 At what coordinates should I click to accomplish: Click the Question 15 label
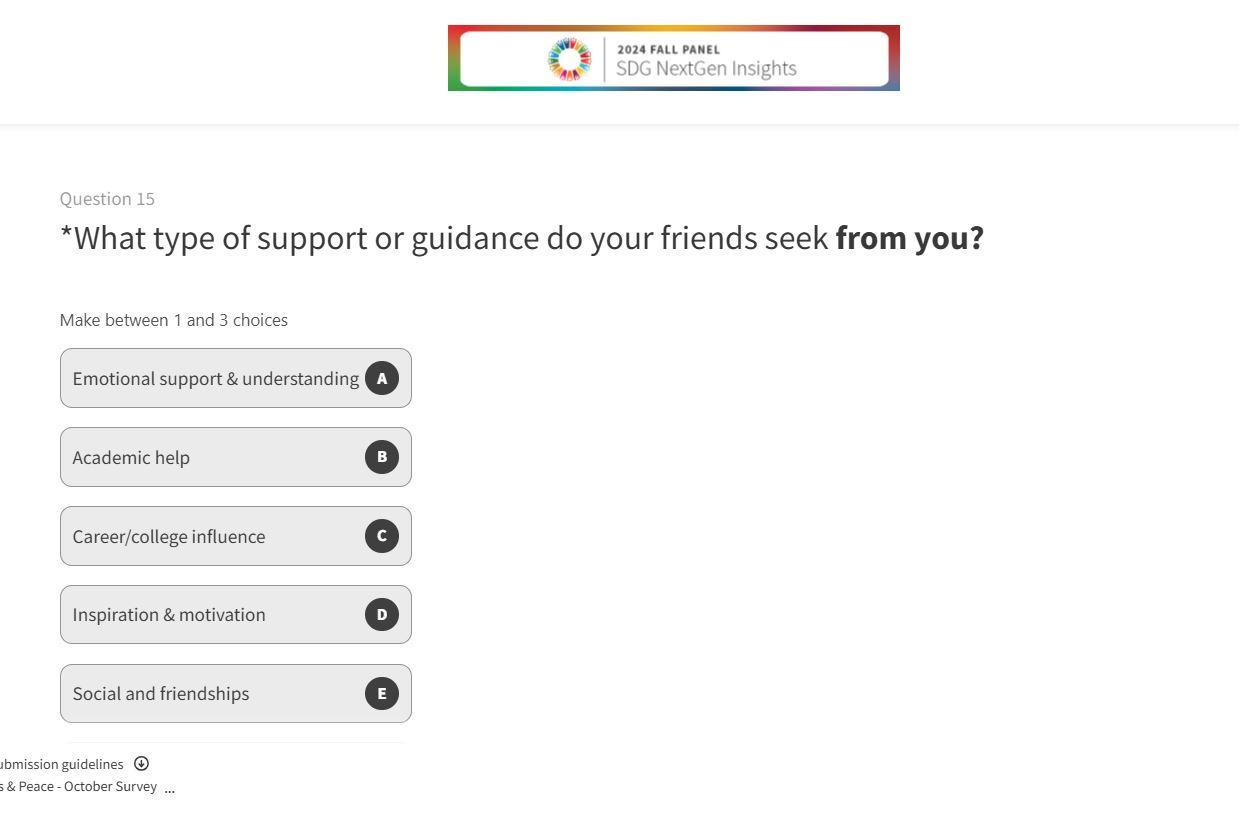107,199
